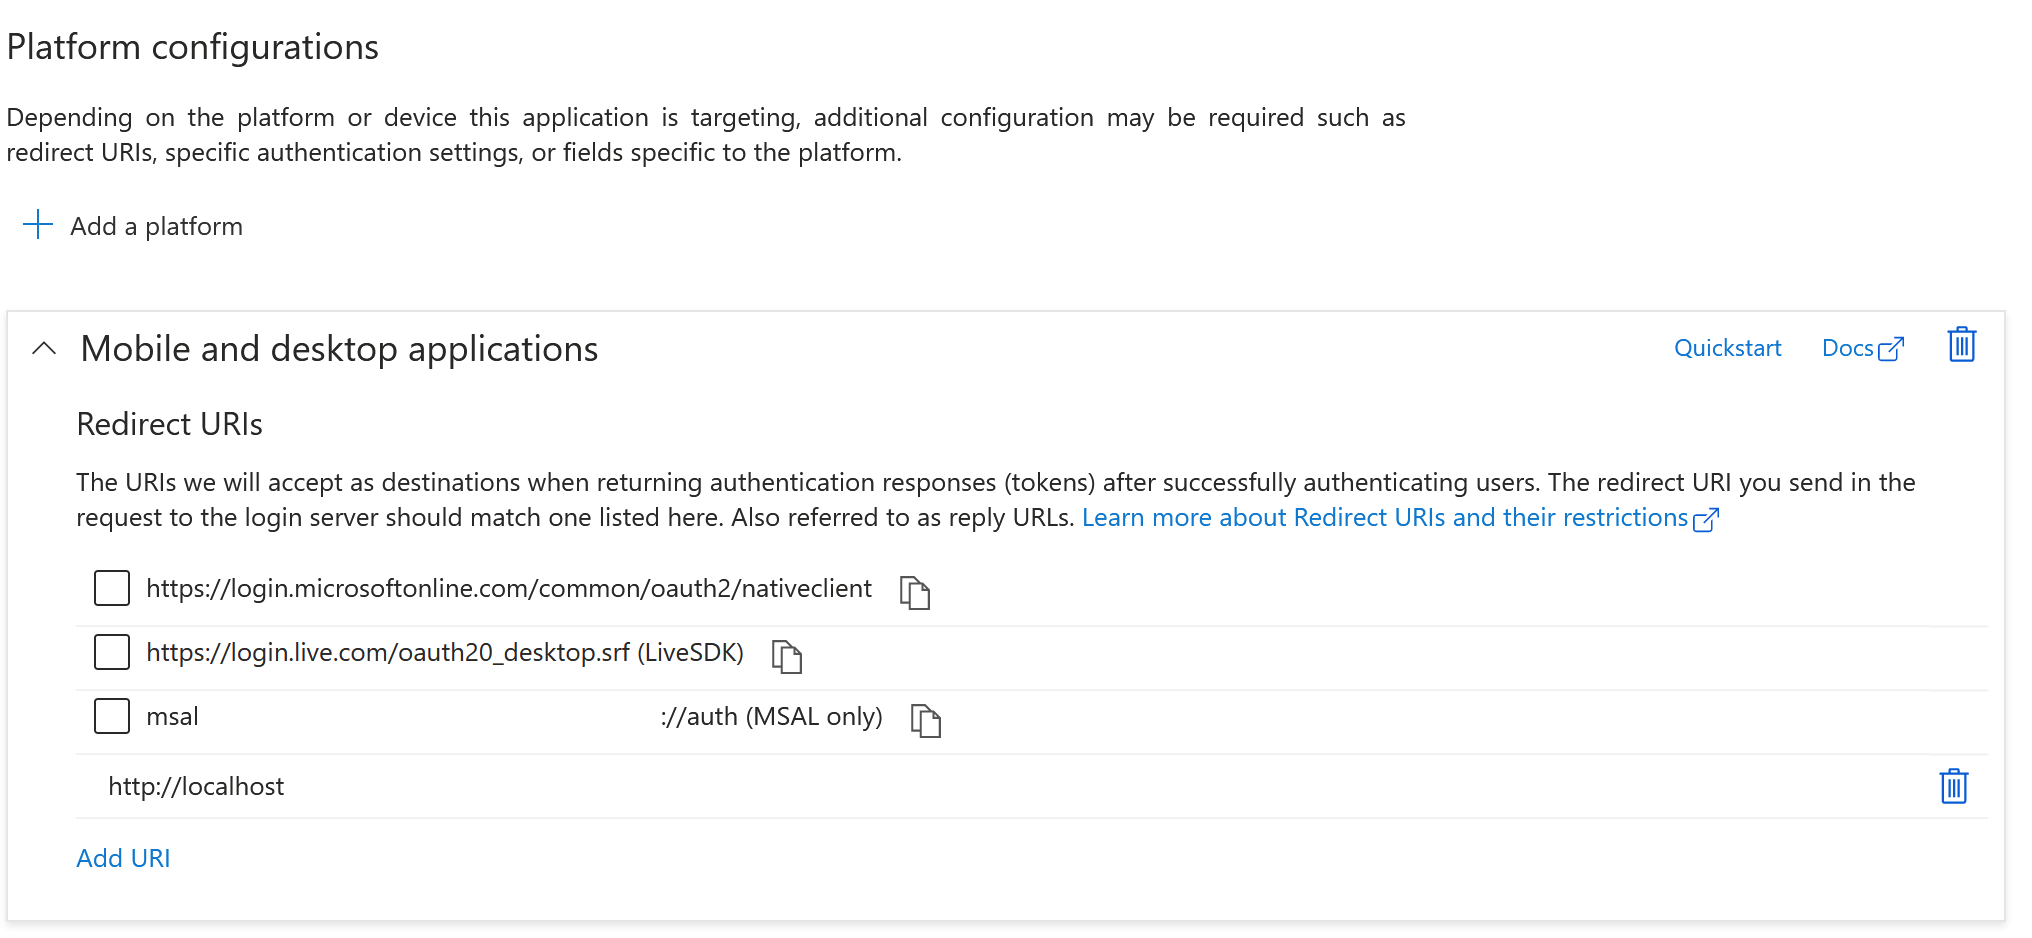The height and width of the screenshot is (938, 2032).
Task: Click the plus icon beside Add a platform
Action: point(37,224)
